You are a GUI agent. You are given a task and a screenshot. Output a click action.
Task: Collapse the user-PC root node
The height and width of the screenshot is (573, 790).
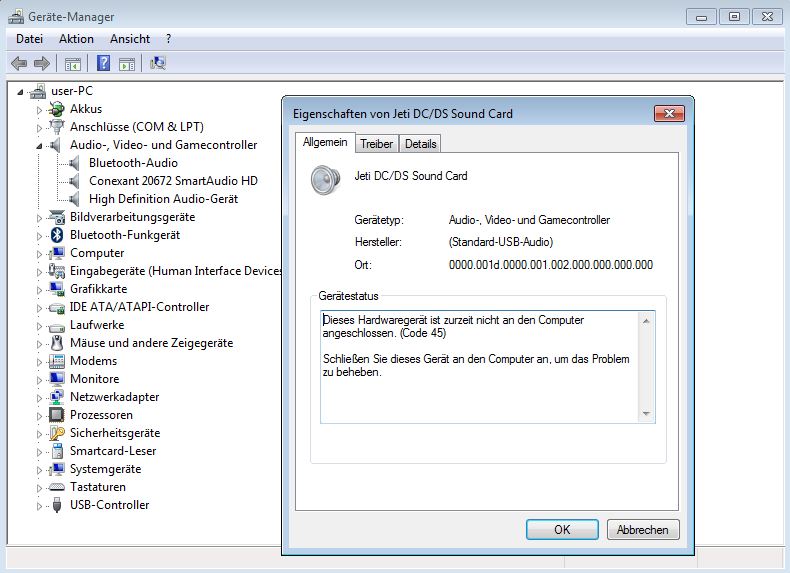(x=22, y=91)
